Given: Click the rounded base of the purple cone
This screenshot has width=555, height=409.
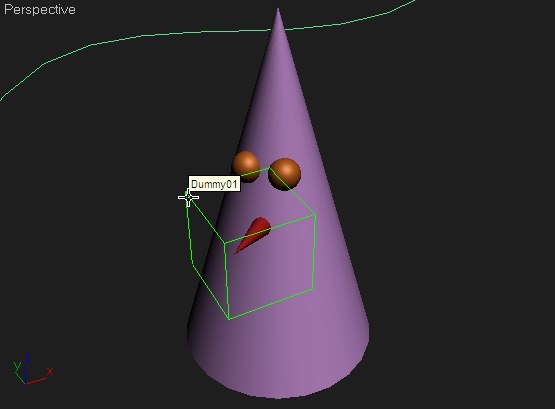Looking at the screenshot, I should point(278,375).
